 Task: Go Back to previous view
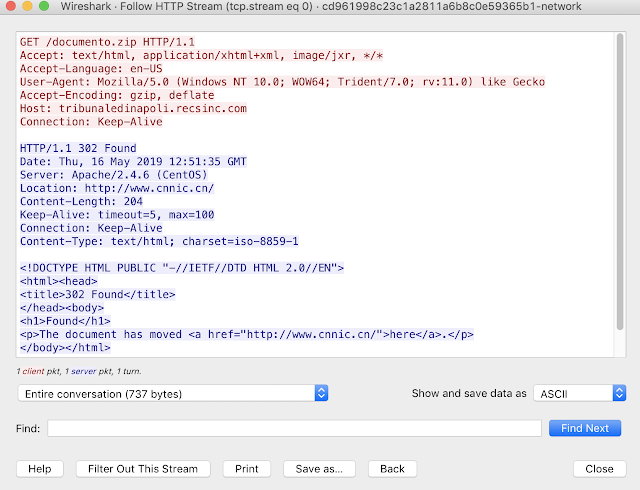[392, 469]
